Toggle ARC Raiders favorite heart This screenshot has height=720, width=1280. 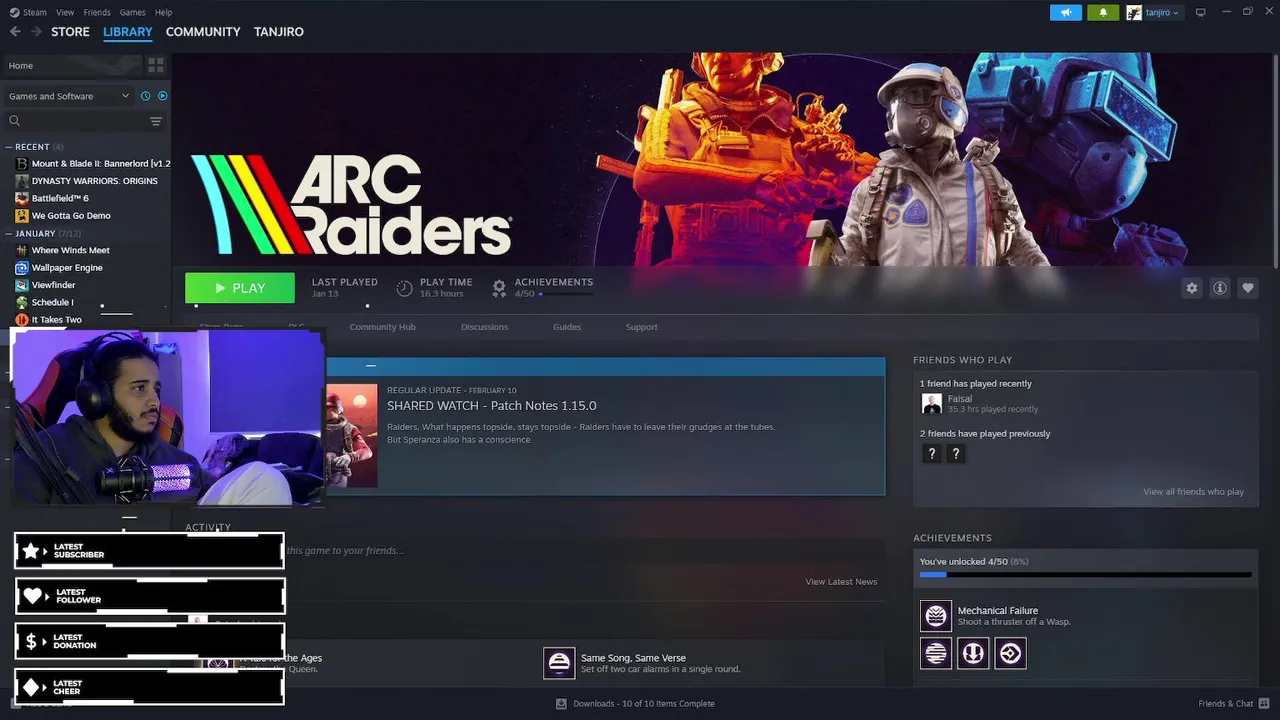click(x=1248, y=288)
